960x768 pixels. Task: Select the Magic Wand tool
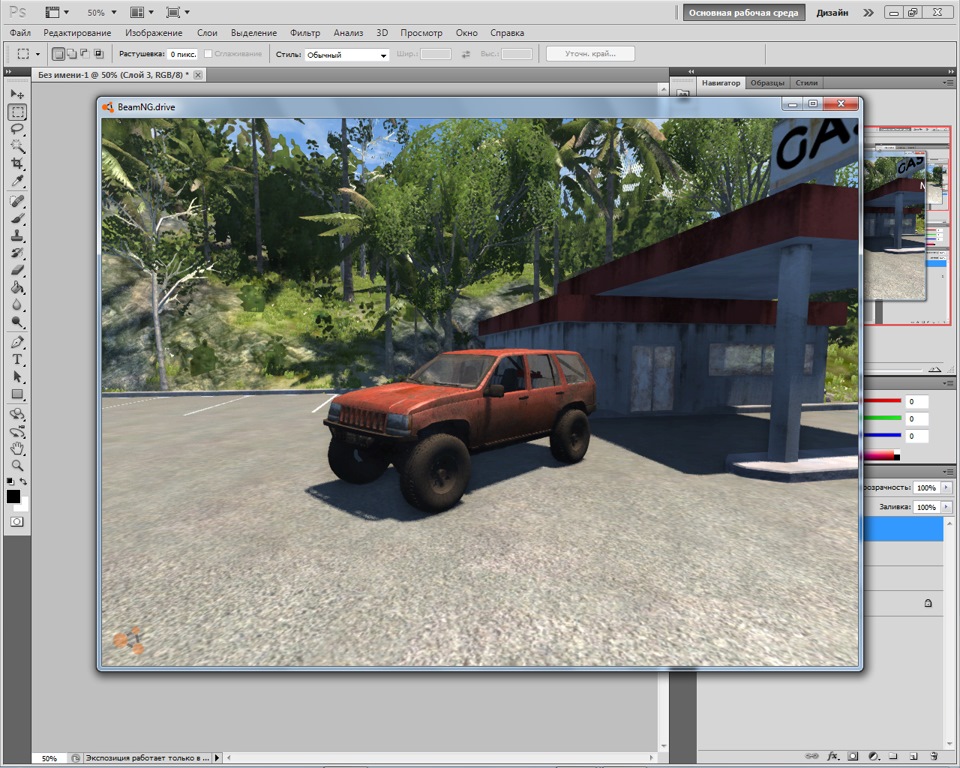click(x=17, y=146)
